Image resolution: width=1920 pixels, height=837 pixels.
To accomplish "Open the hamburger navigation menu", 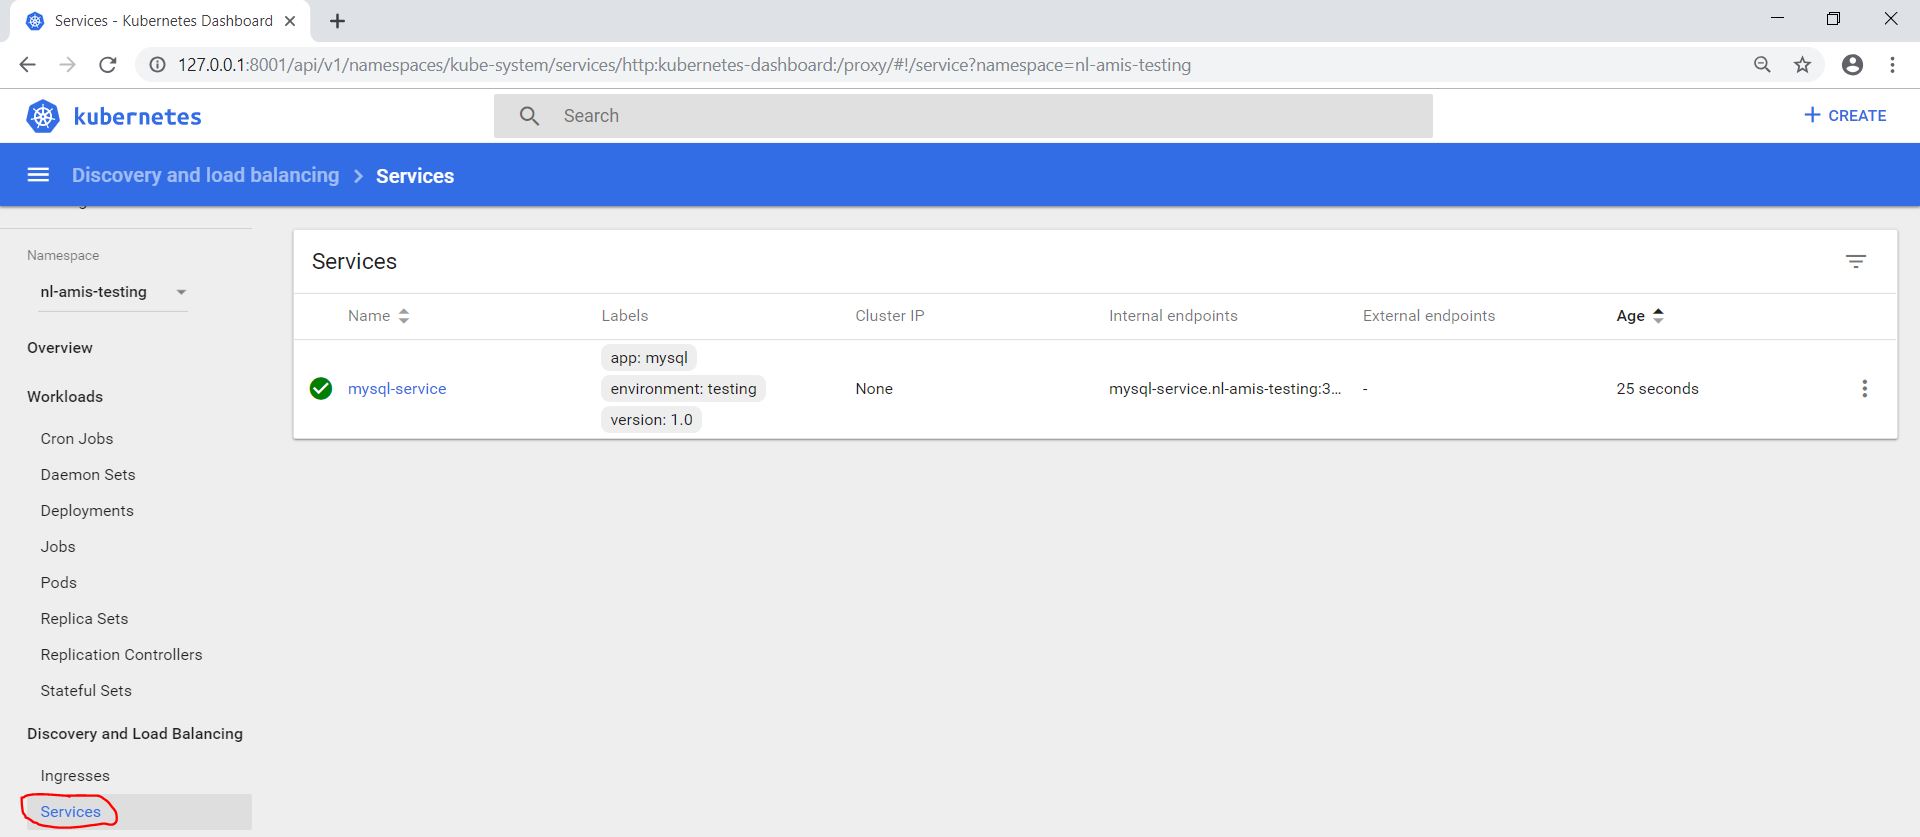I will pyautogui.click(x=38, y=175).
